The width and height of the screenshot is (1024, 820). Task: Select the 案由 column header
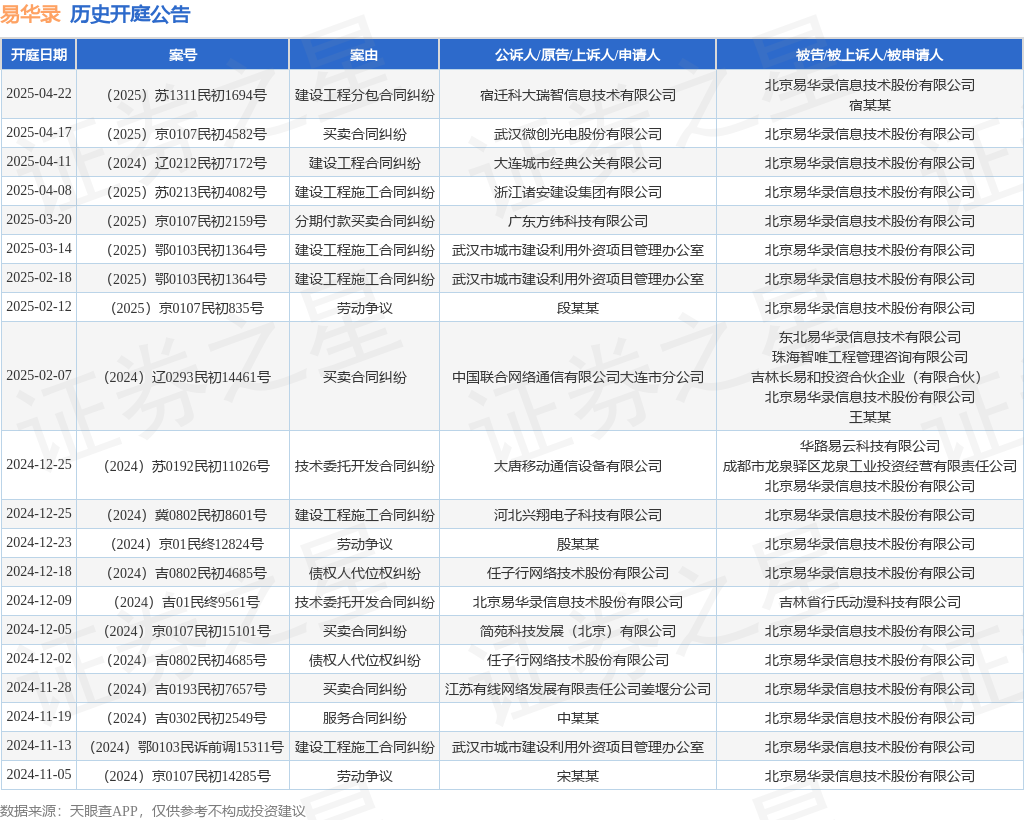pyautogui.click(x=364, y=55)
